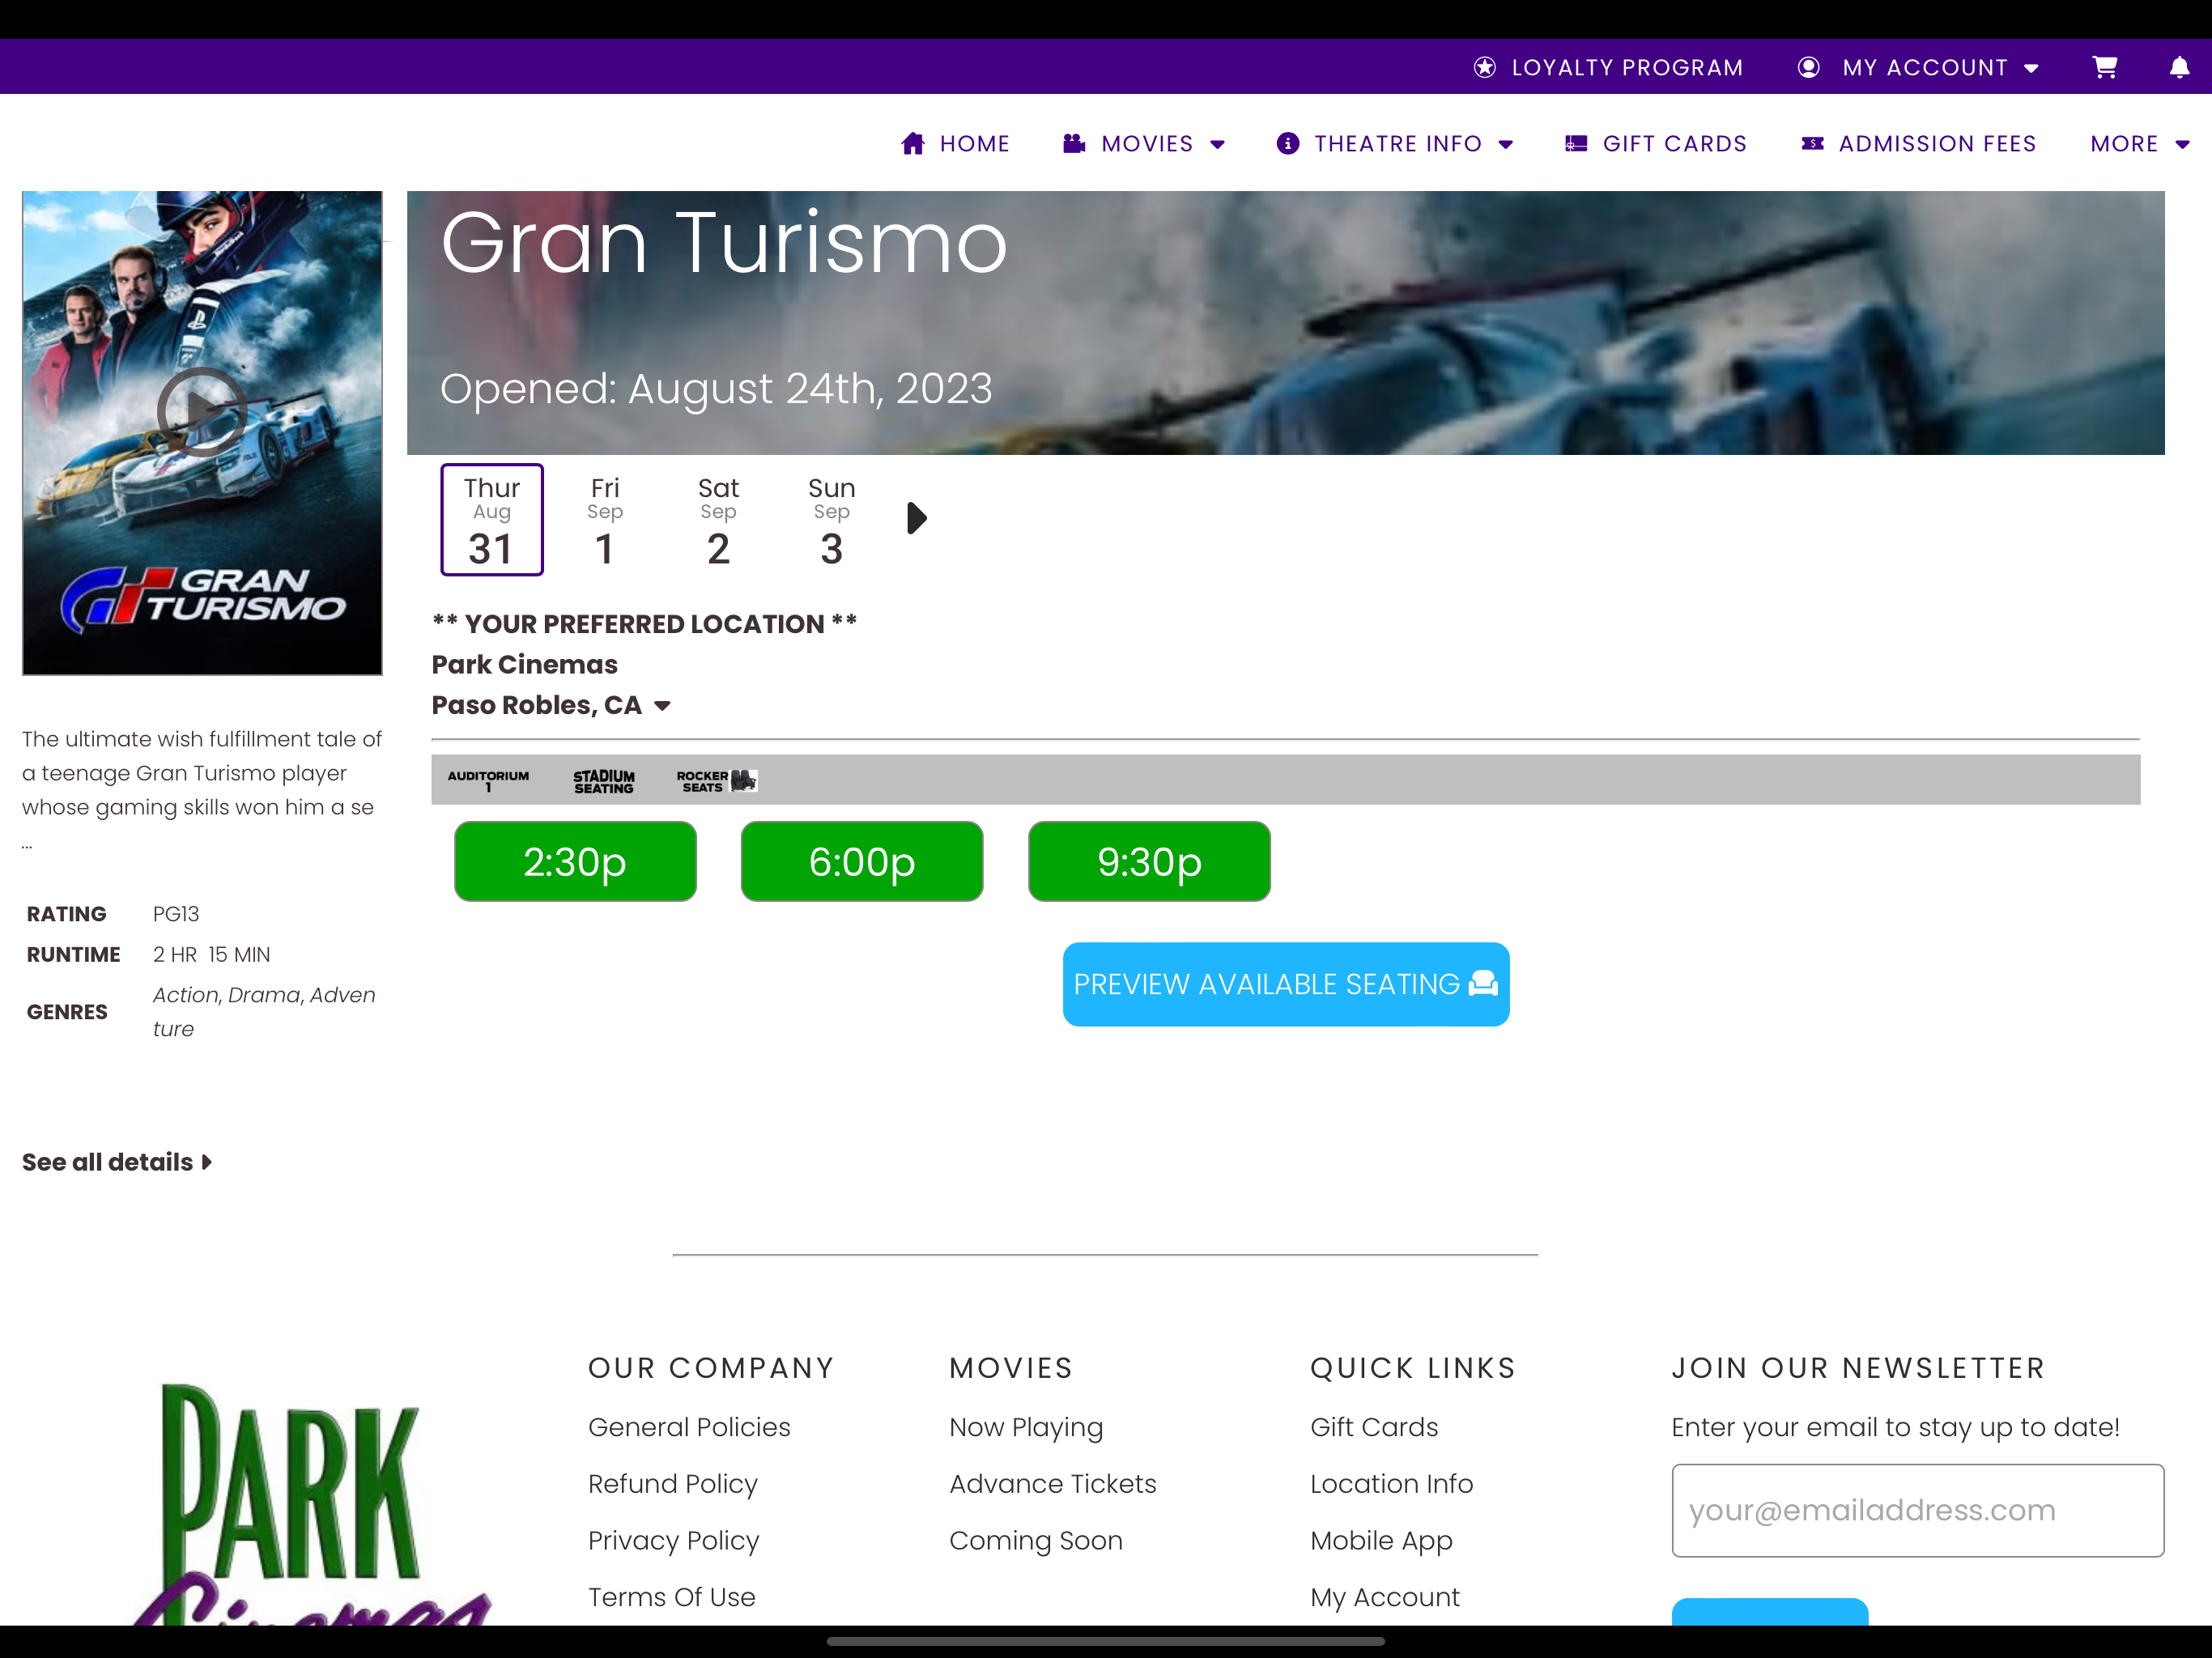The height and width of the screenshot is (1658, 2212).
Task: Click the Movies camera icon
Action: click(1074, 143)
